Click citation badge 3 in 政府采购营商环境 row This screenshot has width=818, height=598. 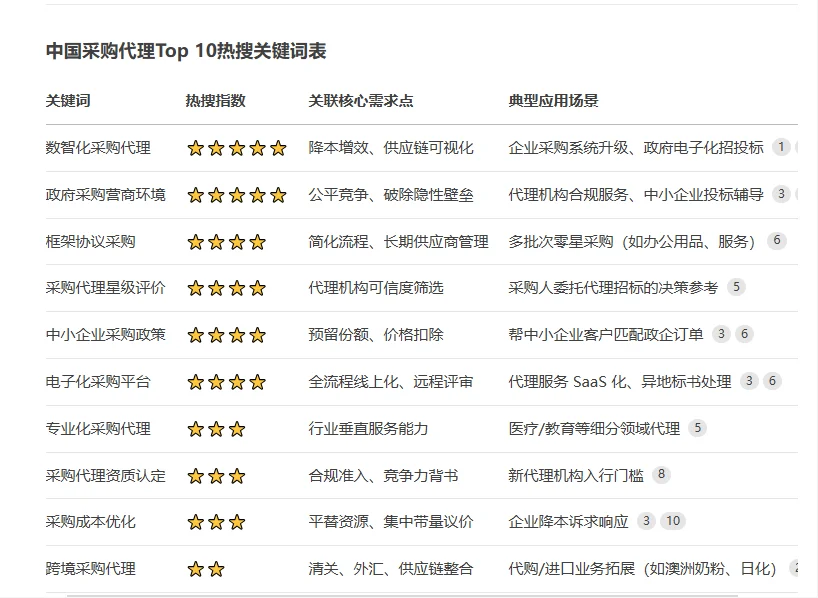[781, 194]
